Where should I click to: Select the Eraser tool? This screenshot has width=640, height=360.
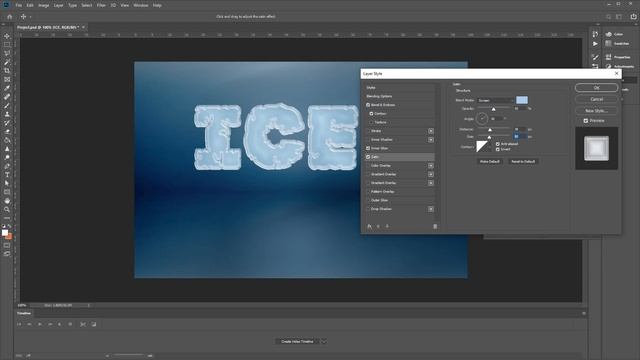point(7,131)
